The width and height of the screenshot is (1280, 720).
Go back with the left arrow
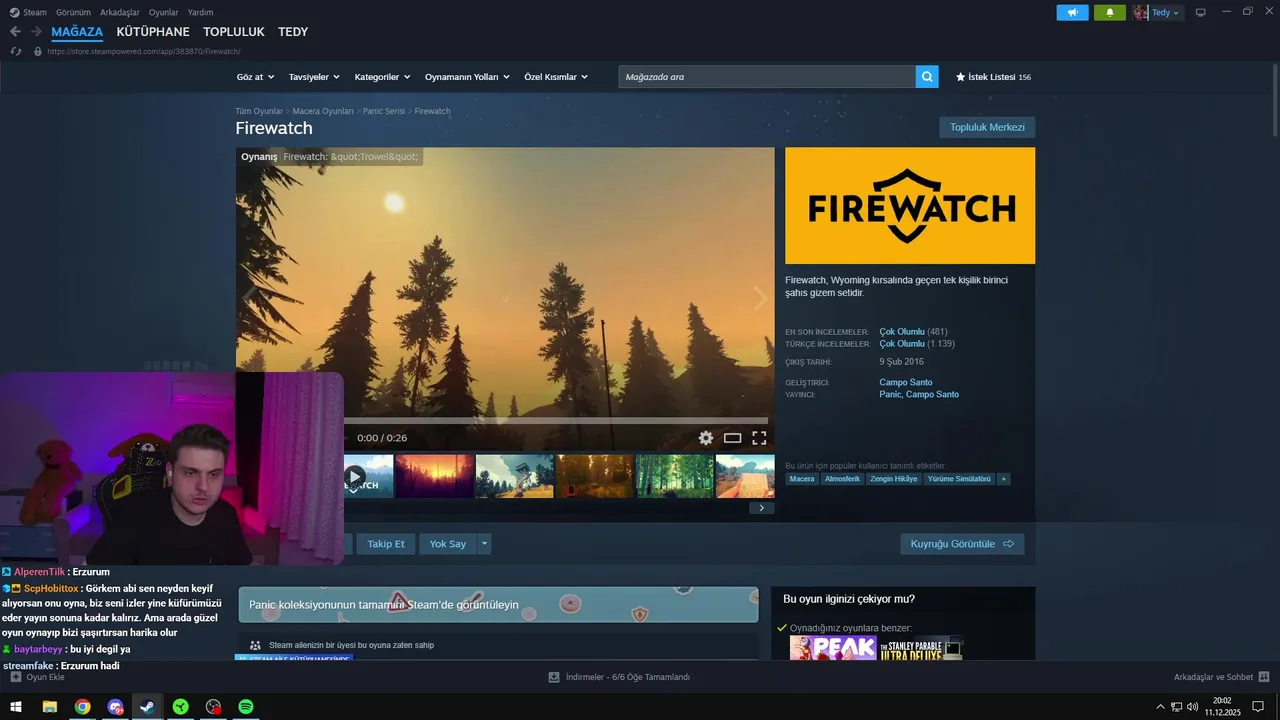[15, 32]
